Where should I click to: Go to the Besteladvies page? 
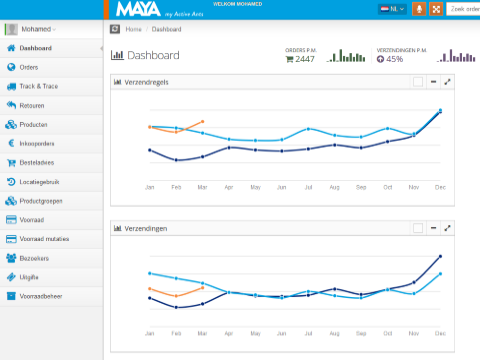coord(52,163)
